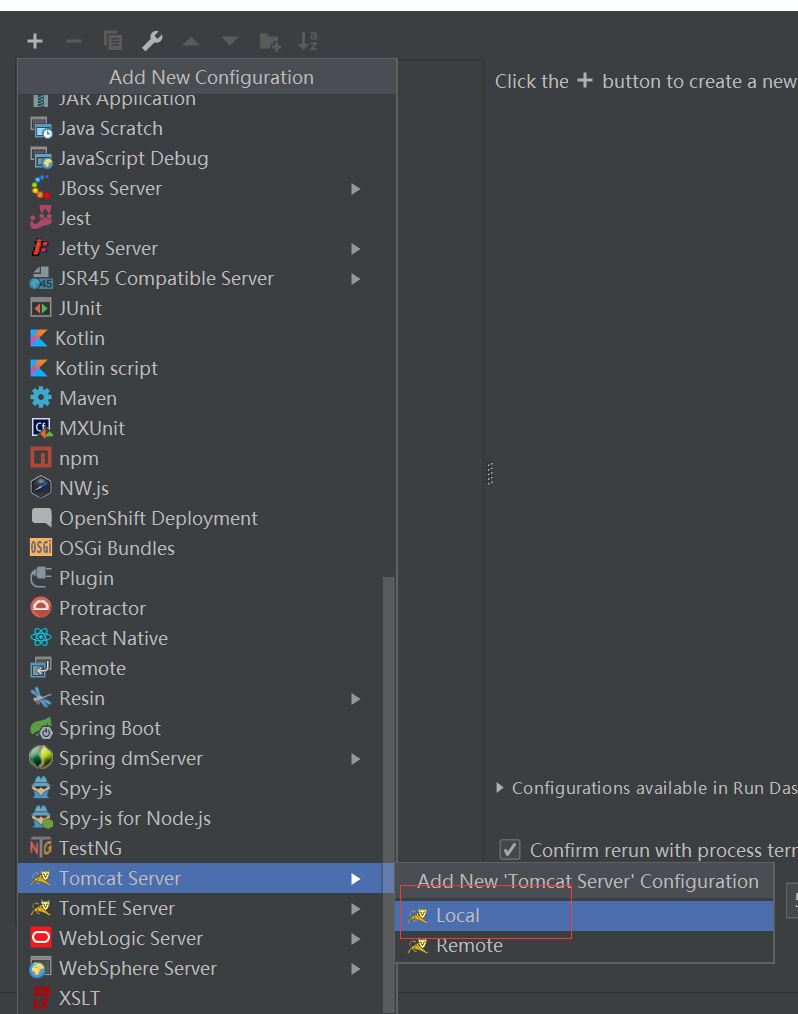Screen dimensions: 798x1014
Task: Click the Protractor icon
Action: (x=41, y=607)
